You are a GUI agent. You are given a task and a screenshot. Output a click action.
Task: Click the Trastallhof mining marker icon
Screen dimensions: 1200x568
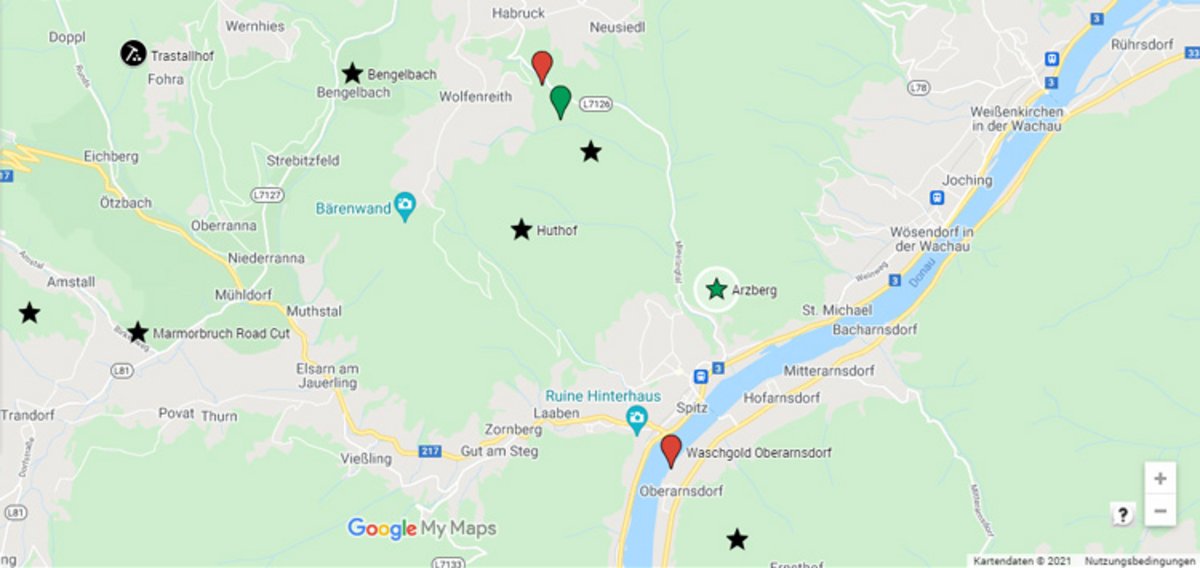[133, 53]
